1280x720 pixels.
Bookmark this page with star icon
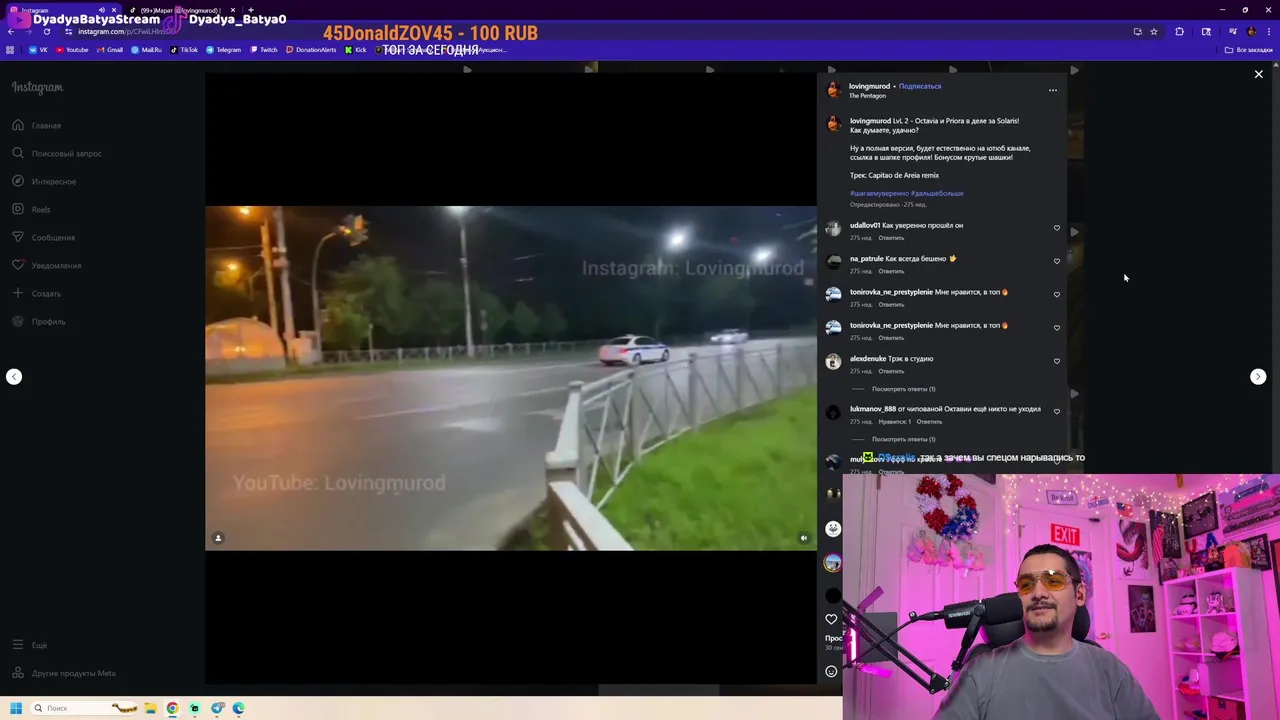click(1153, 31)
